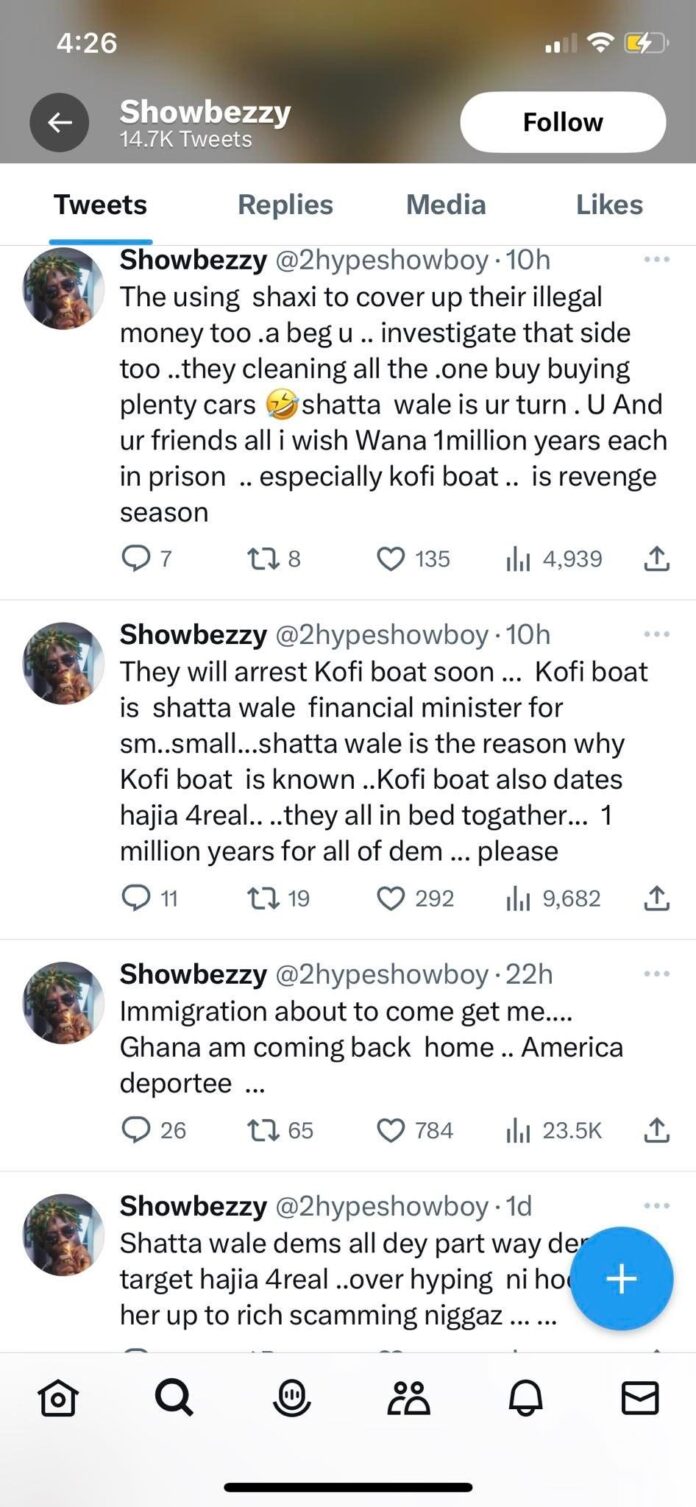Open the three-dot menu on the top tweet
Screen dimensions: 696x1507
(657, 260)
